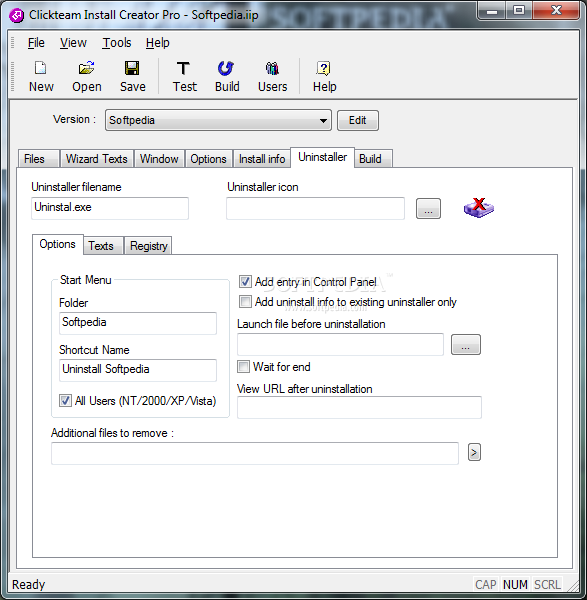Click the Clickteam app icon in title bar
This screenshot has width=587, height=600.
click(x=16, y=15)
